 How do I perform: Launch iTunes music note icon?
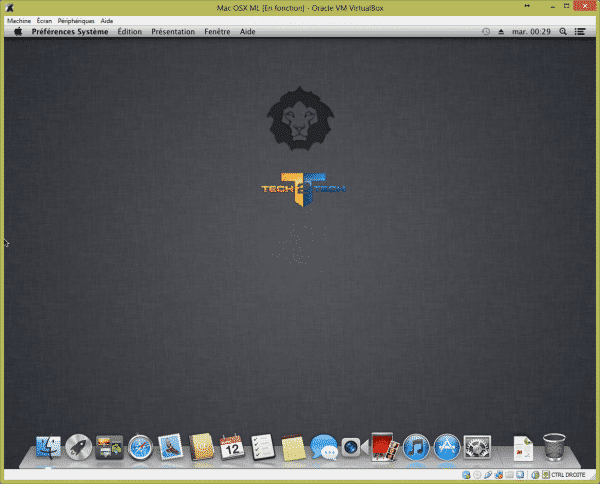[x=416, y=447]
